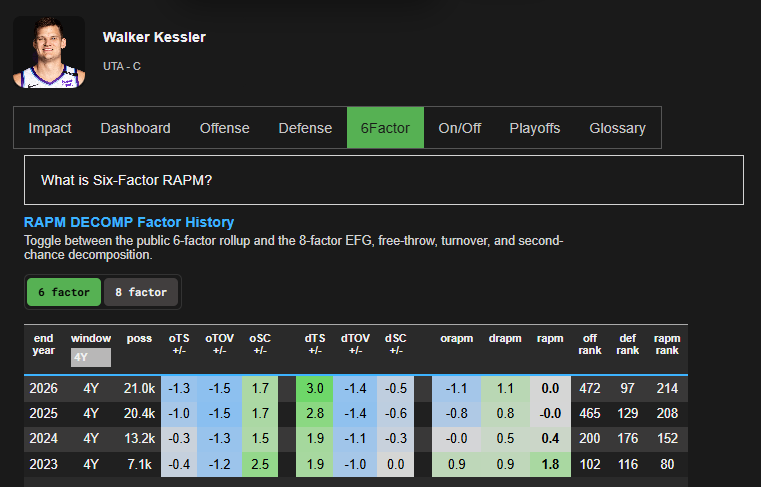Screen dimensions: 761x487
Task: Click the 80 rapm rank cell
Action: (667, 464)
